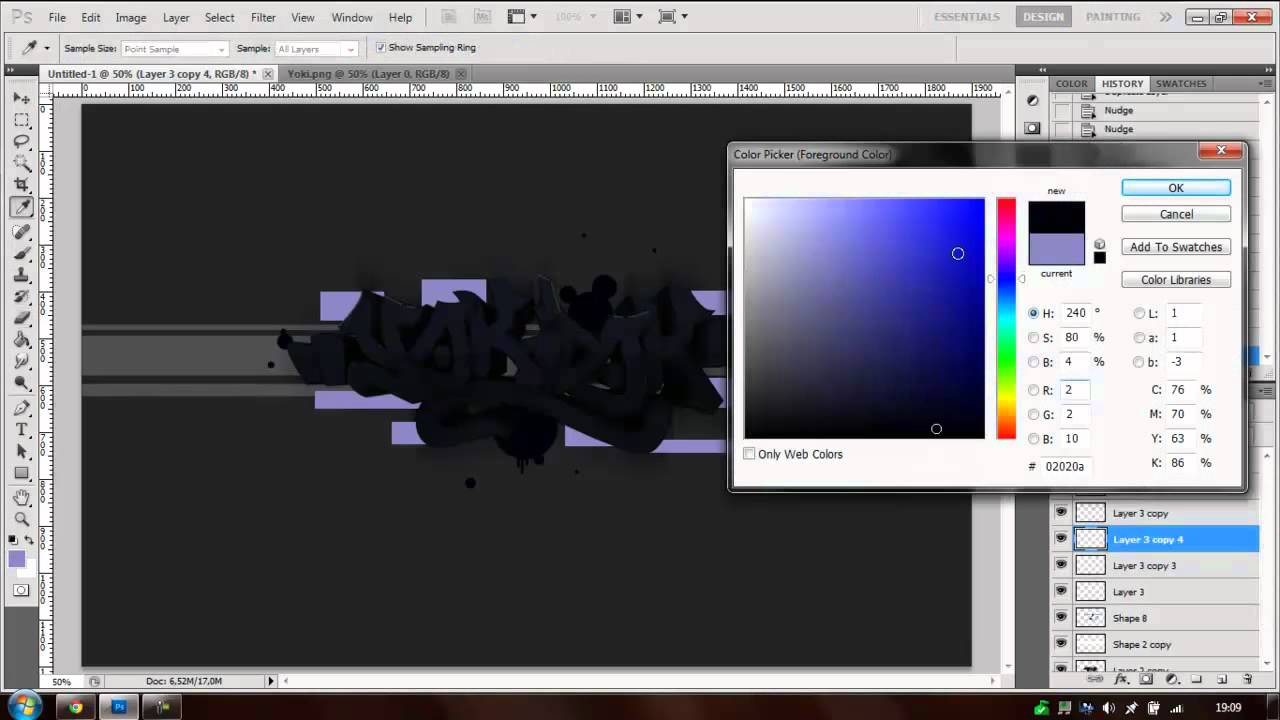The image size is (1280, 720).
Task: Select the Paint Bucket tool
Action: coord(21,341)
